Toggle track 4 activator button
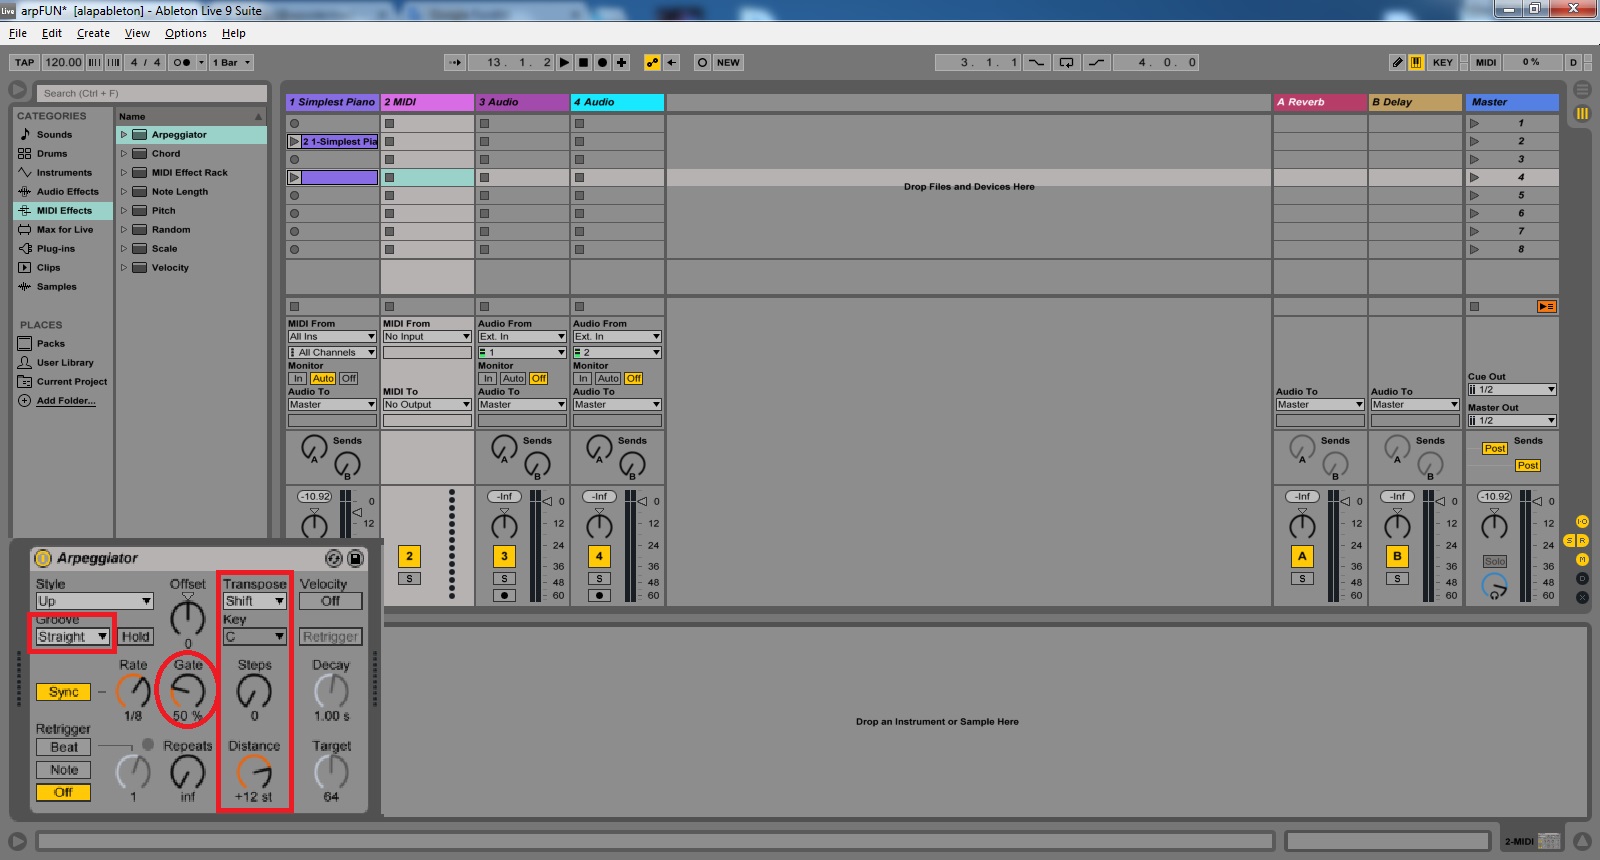Viewport: 1600px width, 860px height. click(599, 556)
